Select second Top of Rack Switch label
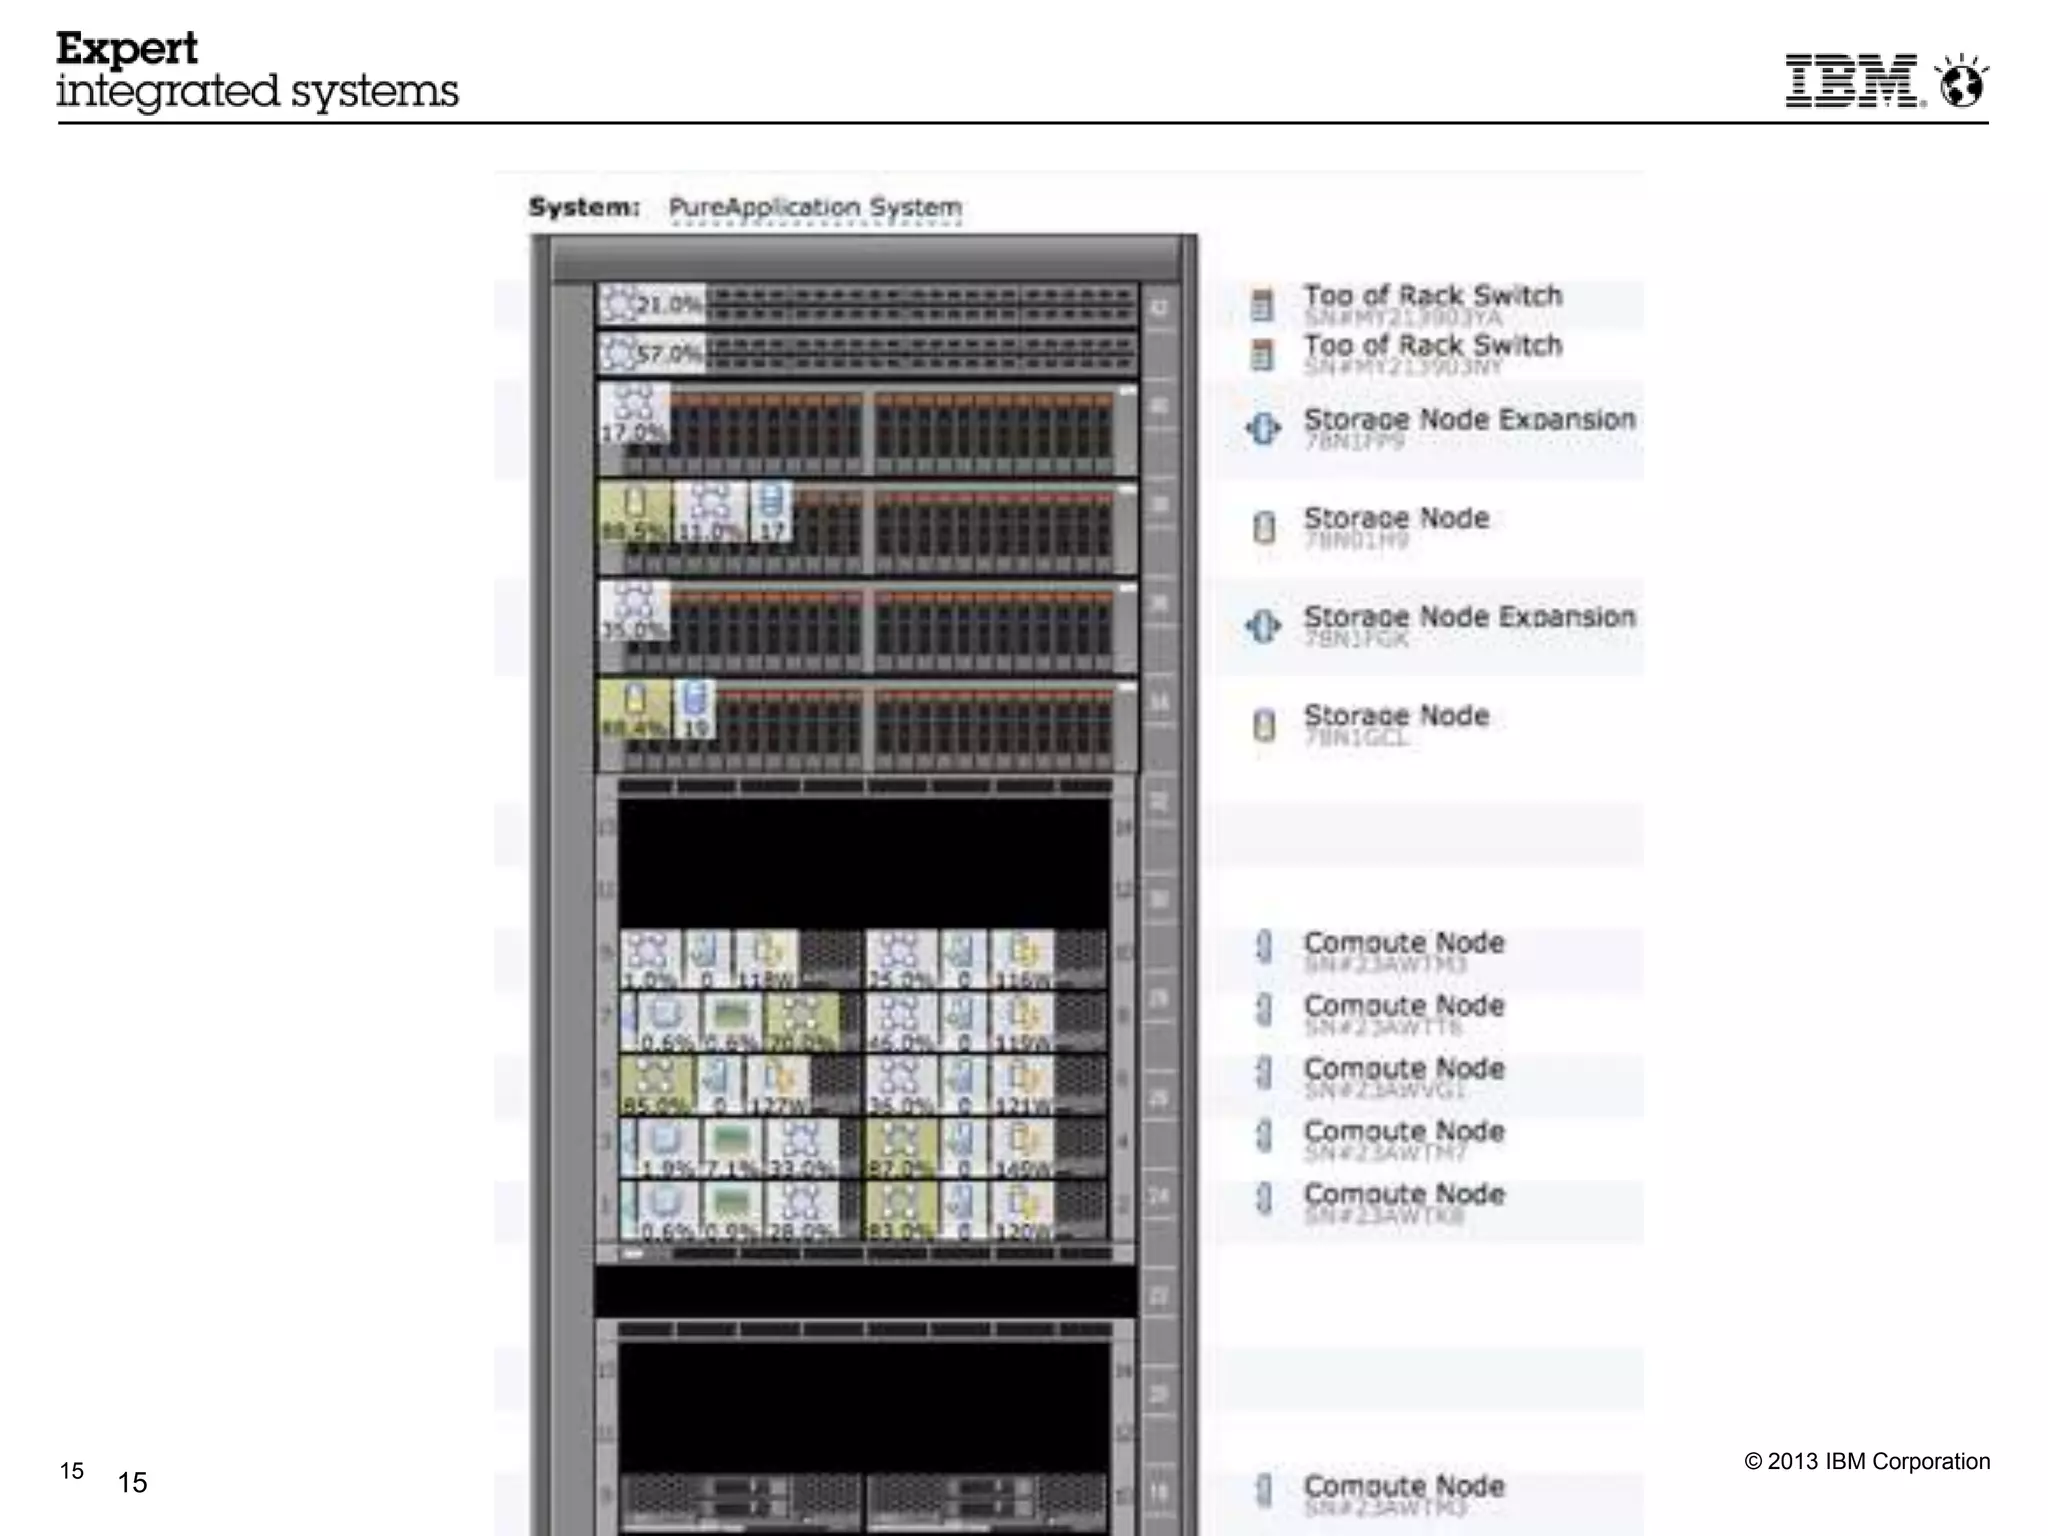Viewport: 2048px width, 1536px height. (1431, 346)
